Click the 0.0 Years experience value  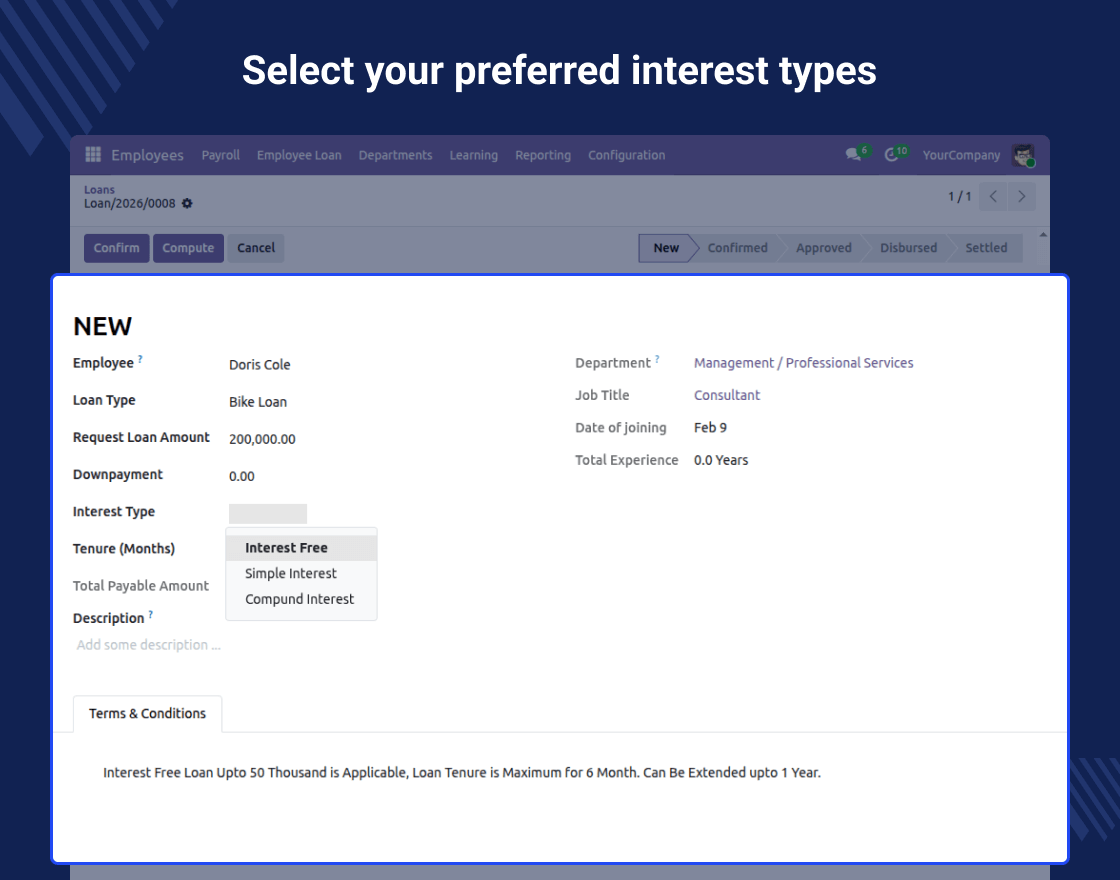[x=721, y=461]
